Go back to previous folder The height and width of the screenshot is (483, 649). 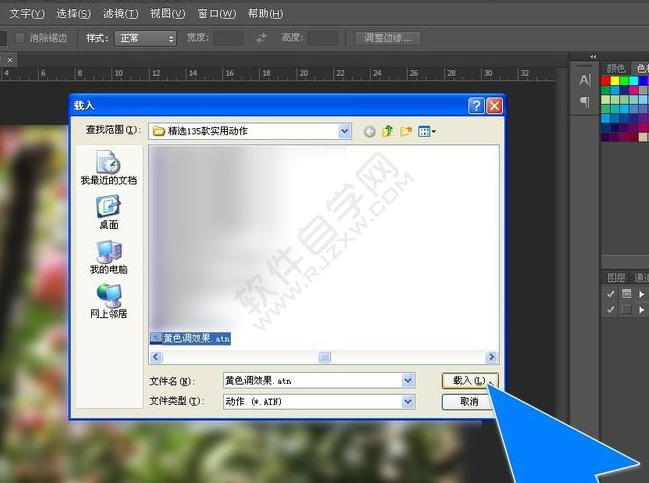pos(369,132)
